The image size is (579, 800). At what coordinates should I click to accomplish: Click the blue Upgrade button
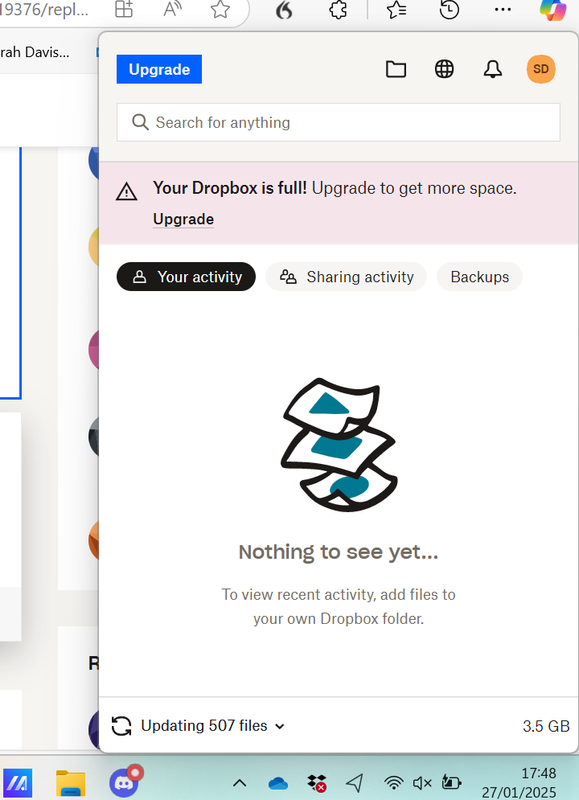pos(159,69)
